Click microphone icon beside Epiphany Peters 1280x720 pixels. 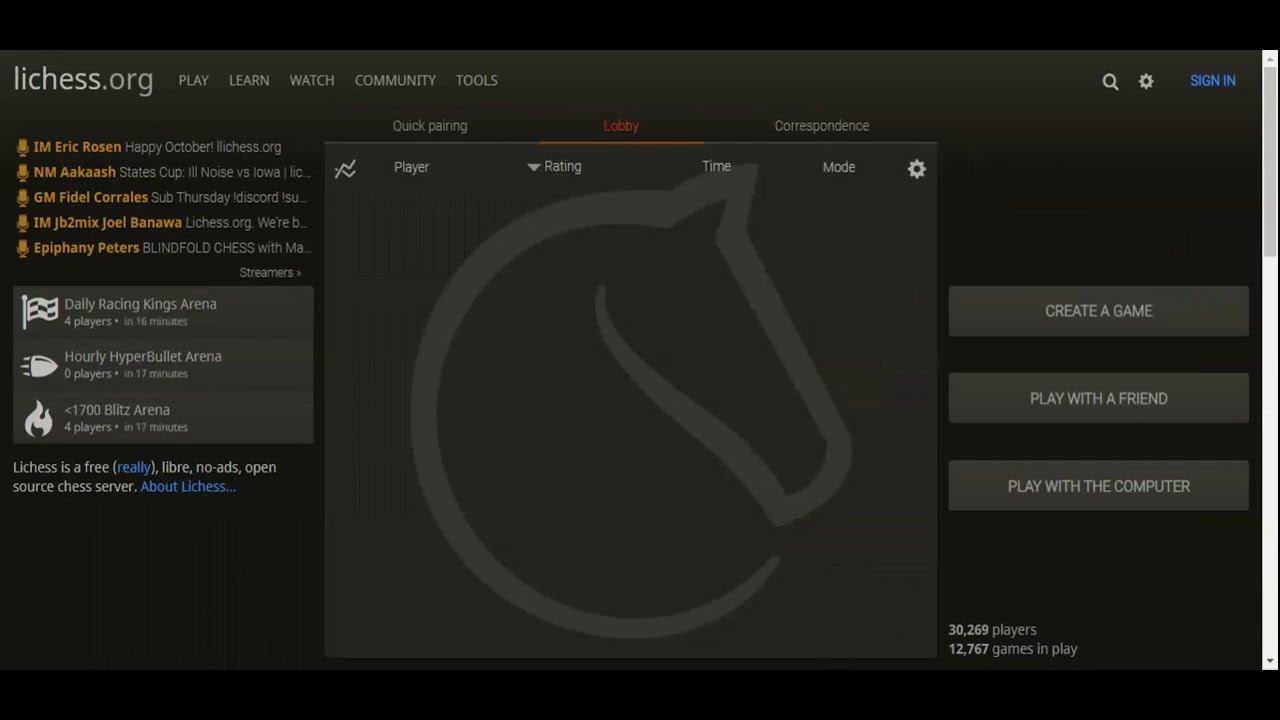(23, 248)
